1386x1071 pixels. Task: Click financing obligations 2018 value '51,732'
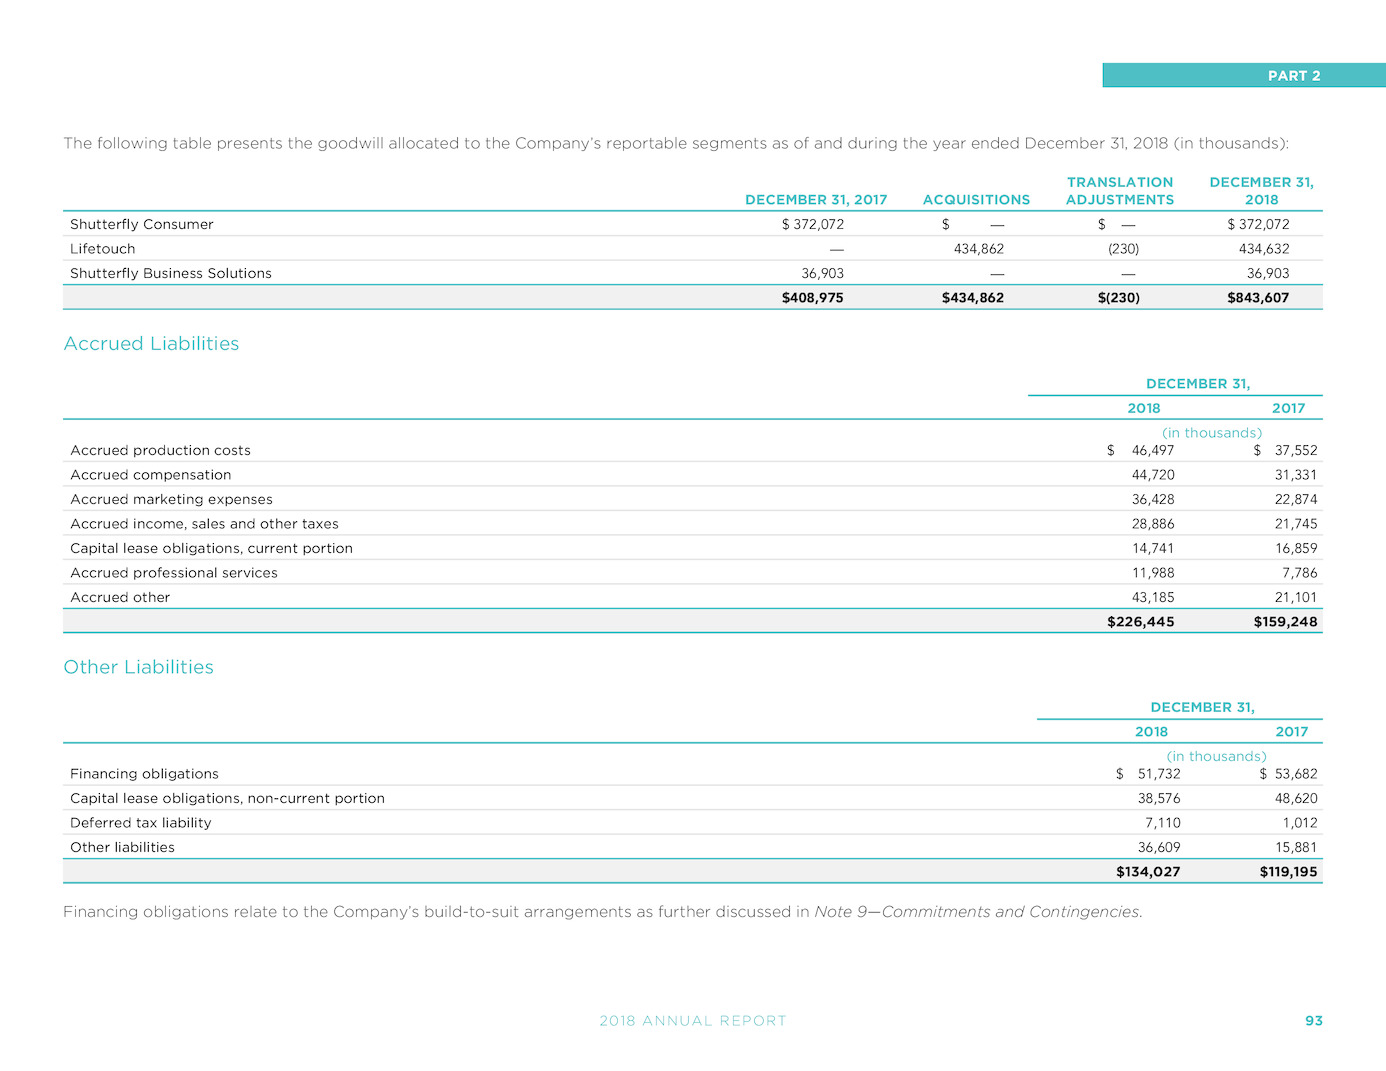click(x=1159, y=774)
